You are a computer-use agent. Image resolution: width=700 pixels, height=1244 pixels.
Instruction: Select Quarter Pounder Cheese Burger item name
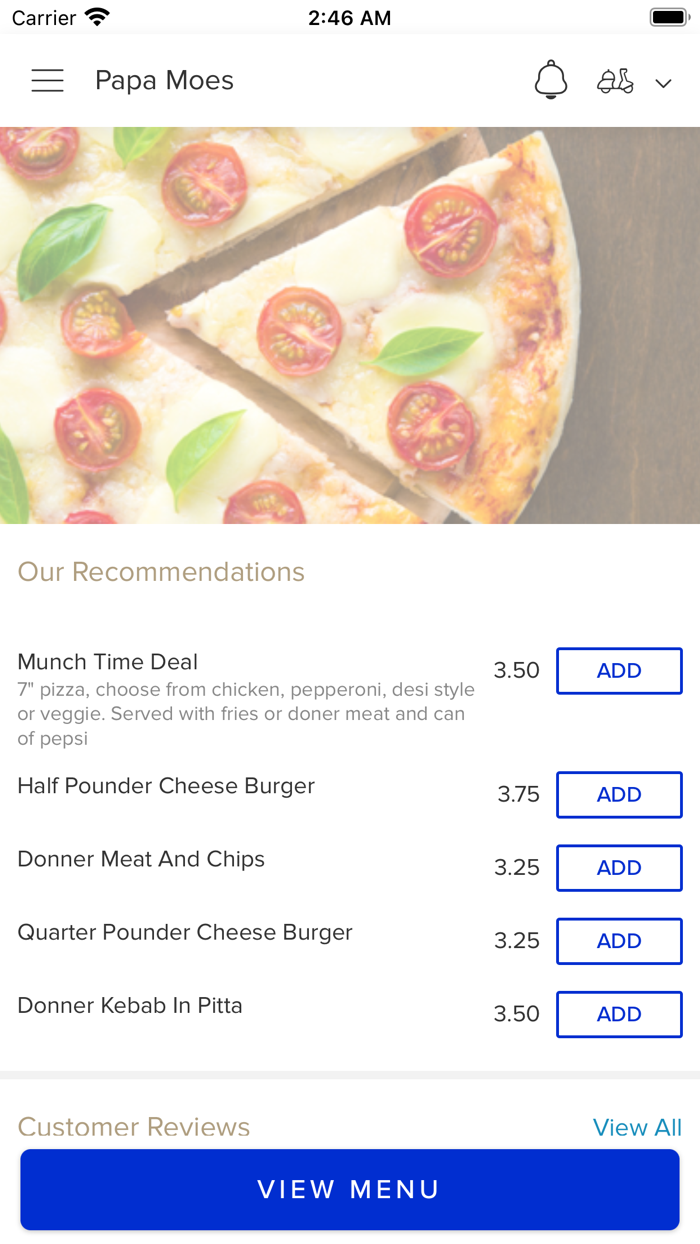point(185,932)
